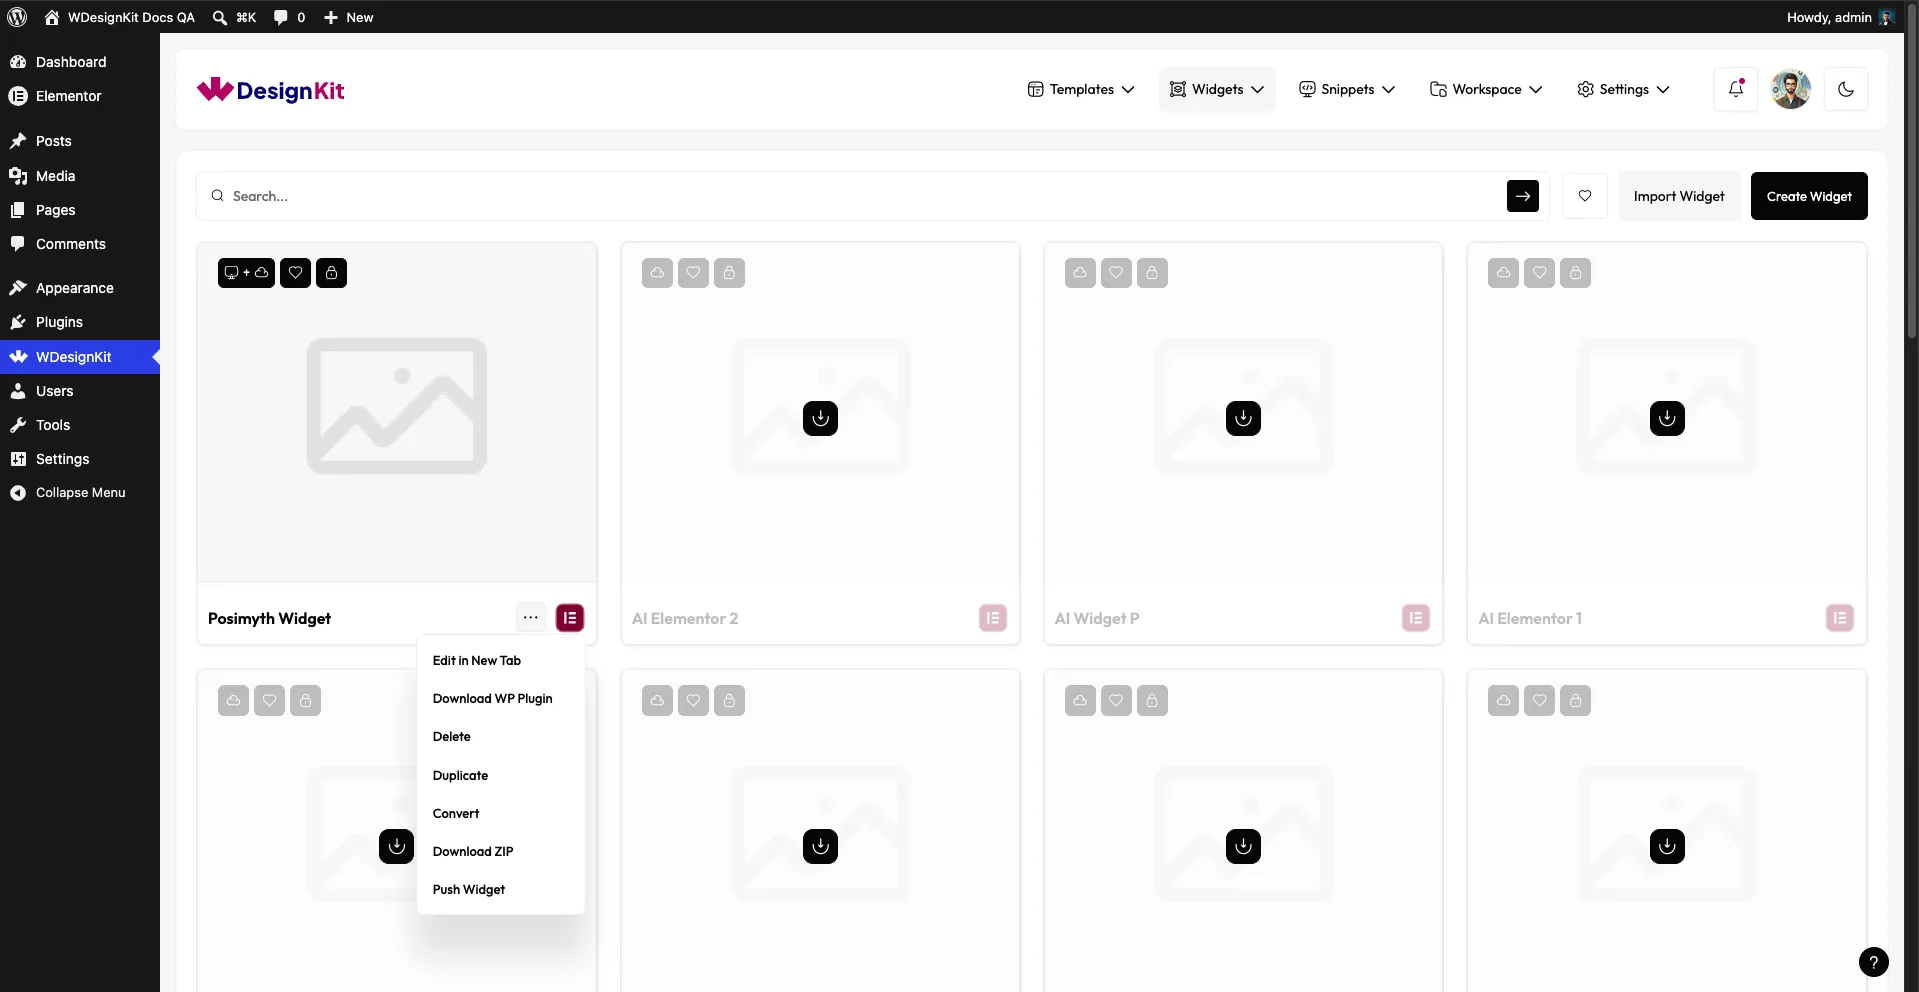1919x992 pixels.
Task: Favorite the Posimyth Widget with its heart
Action: tap(295, 273)
